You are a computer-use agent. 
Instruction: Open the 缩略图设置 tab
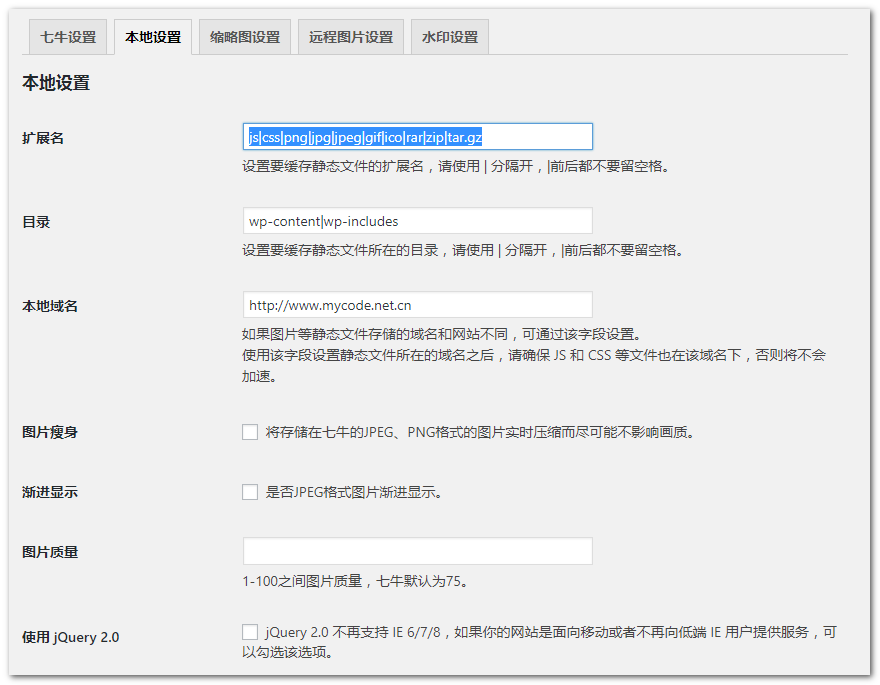click(245, 37)
